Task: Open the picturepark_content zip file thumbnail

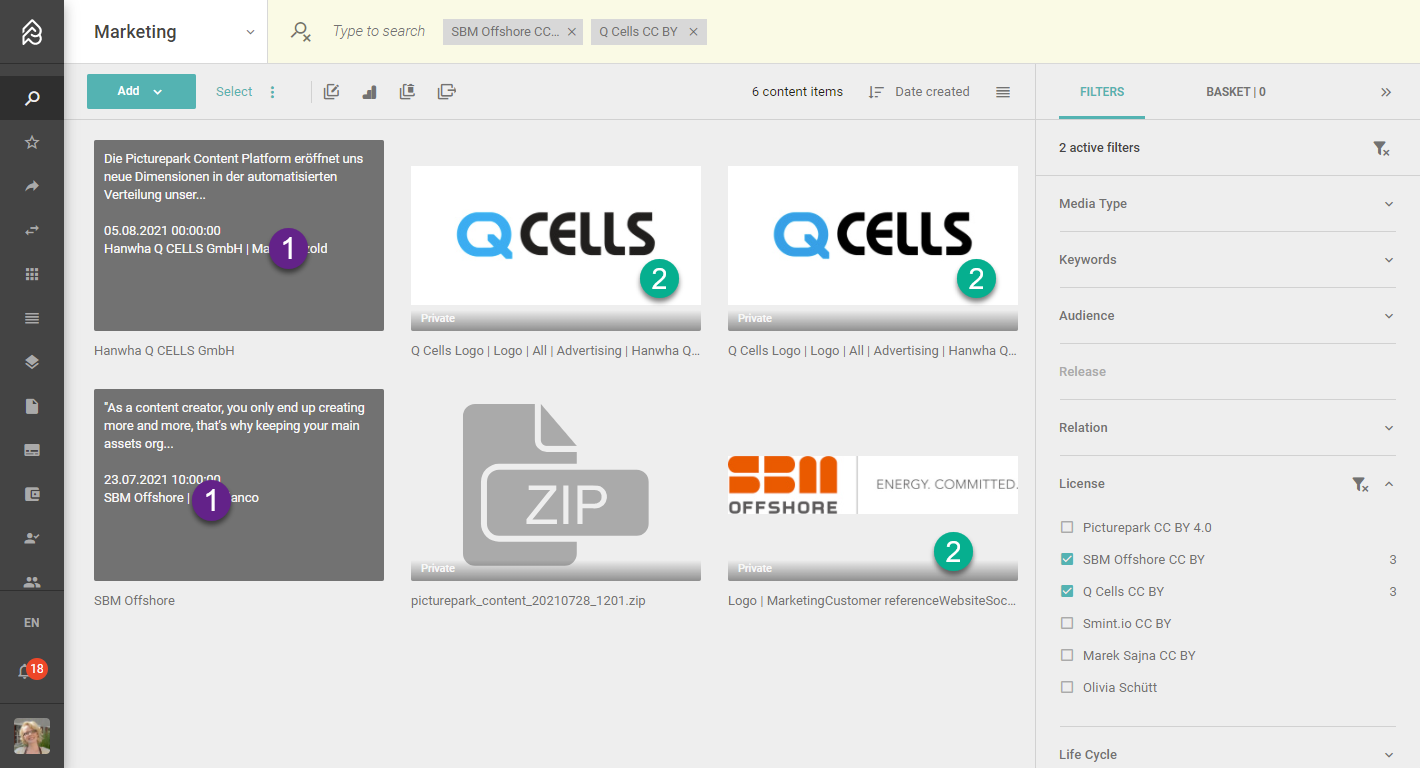Action: tap(556, 485)
